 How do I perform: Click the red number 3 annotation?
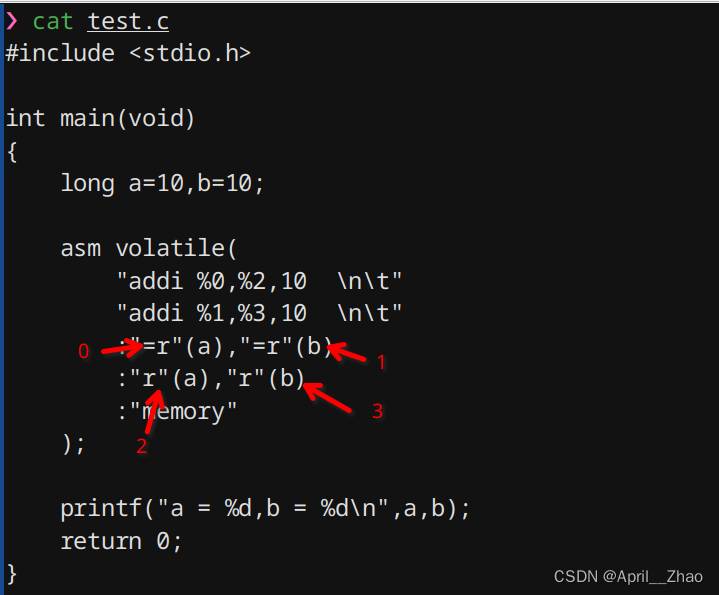pyautogui.click(x=377, y=411)
